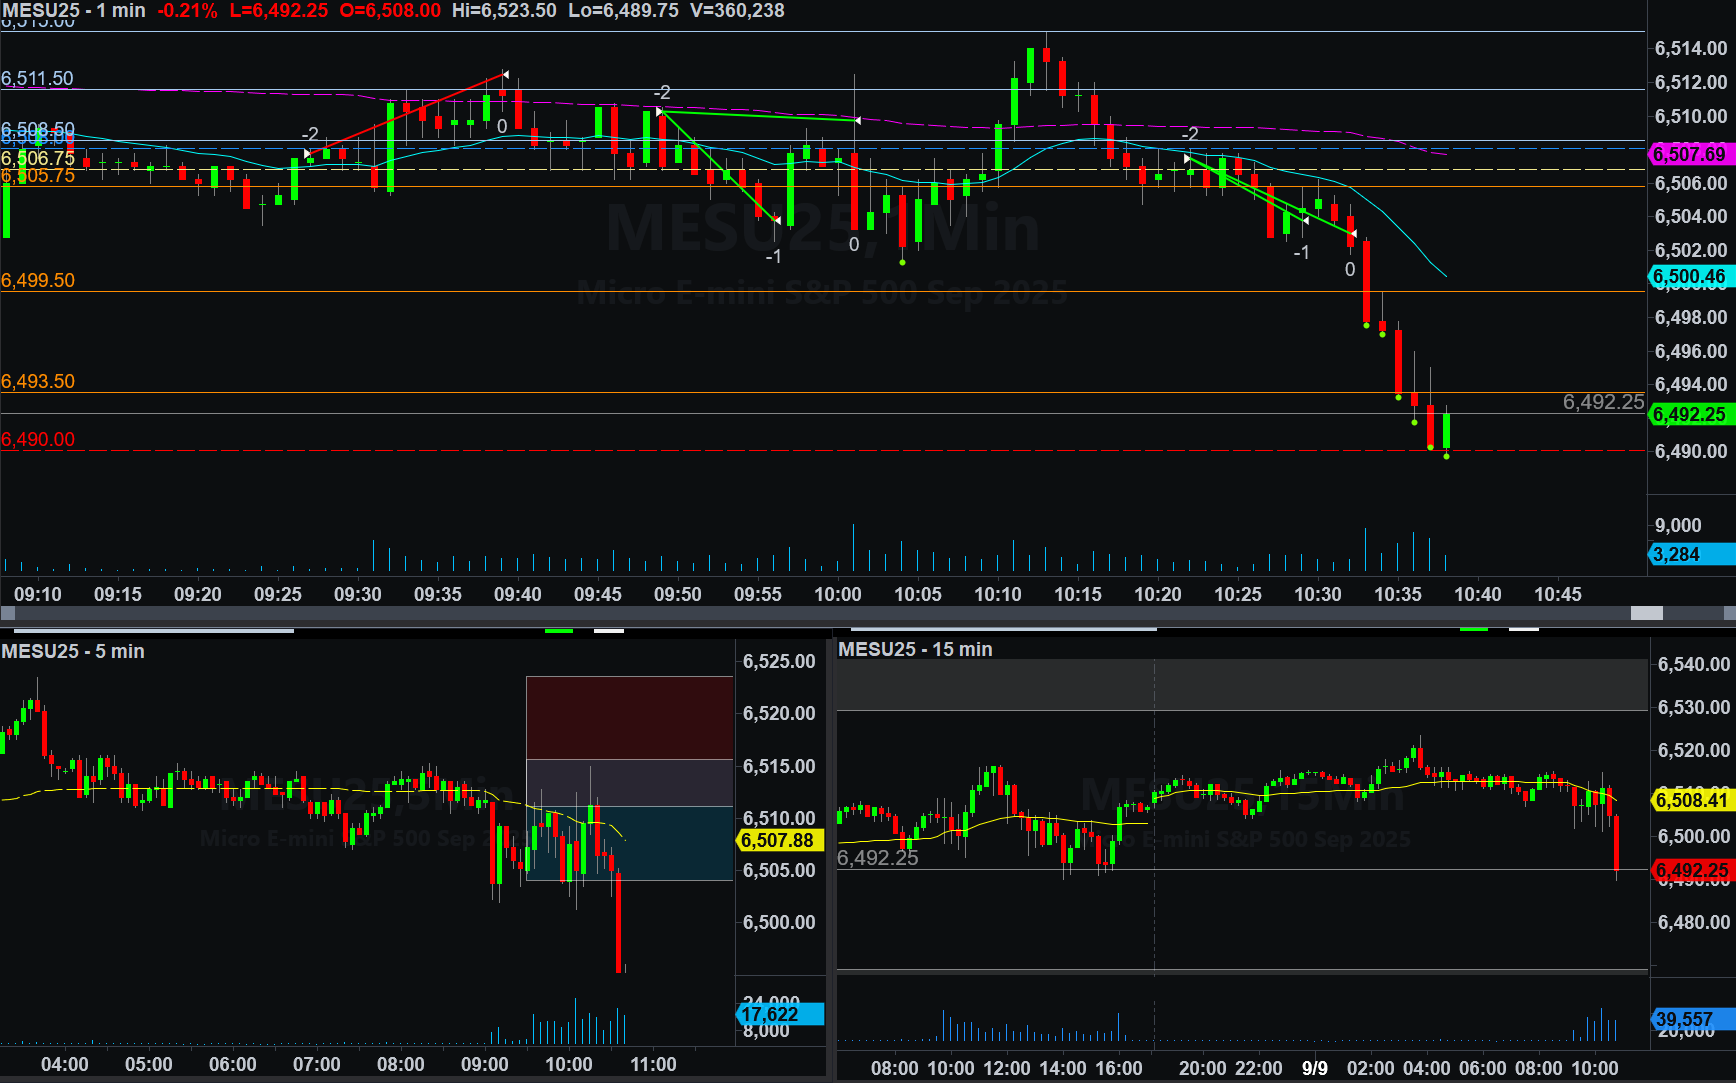The height and width of the screenshot is (1083, 1736).
Task: Click the 10:00 time label on 1 min axis
Action: tap(837, 594)
